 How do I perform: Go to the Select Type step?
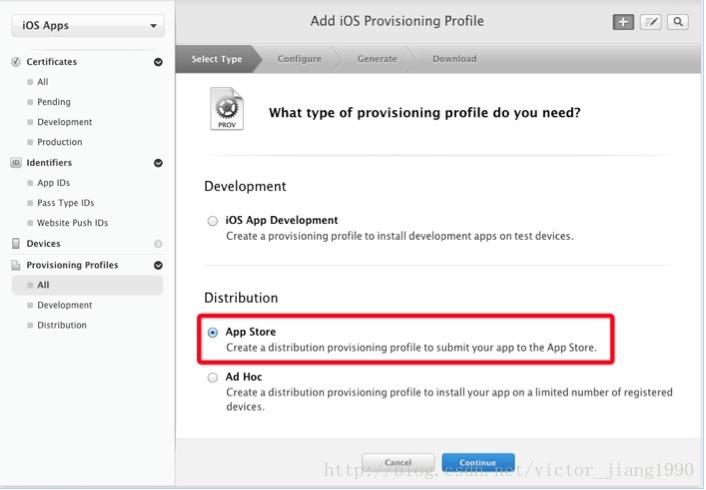coord(217,59)
